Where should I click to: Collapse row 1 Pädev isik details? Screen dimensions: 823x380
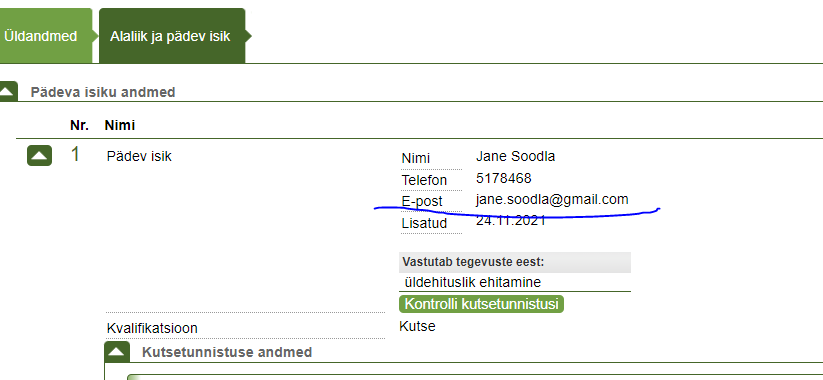coord(39,155)
